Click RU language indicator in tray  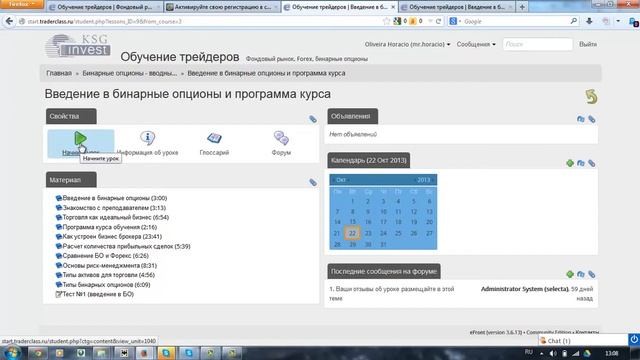pyautogui.click(x=529, y=352)
